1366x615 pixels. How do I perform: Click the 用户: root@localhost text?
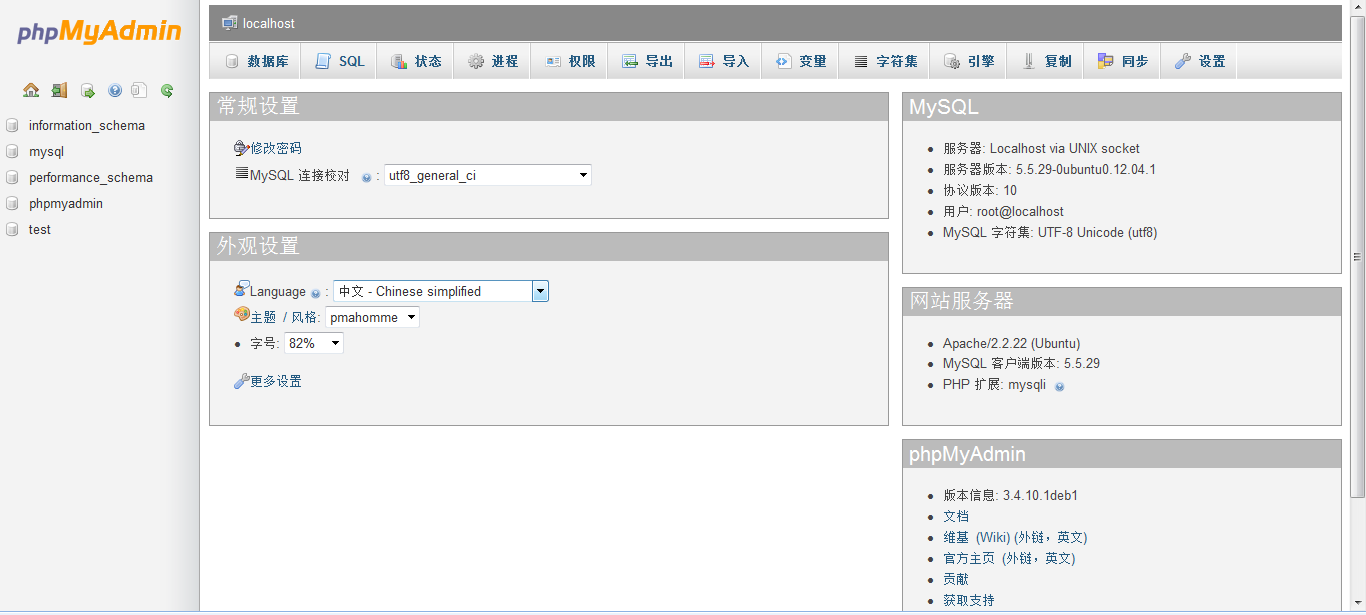point(1003,211)
